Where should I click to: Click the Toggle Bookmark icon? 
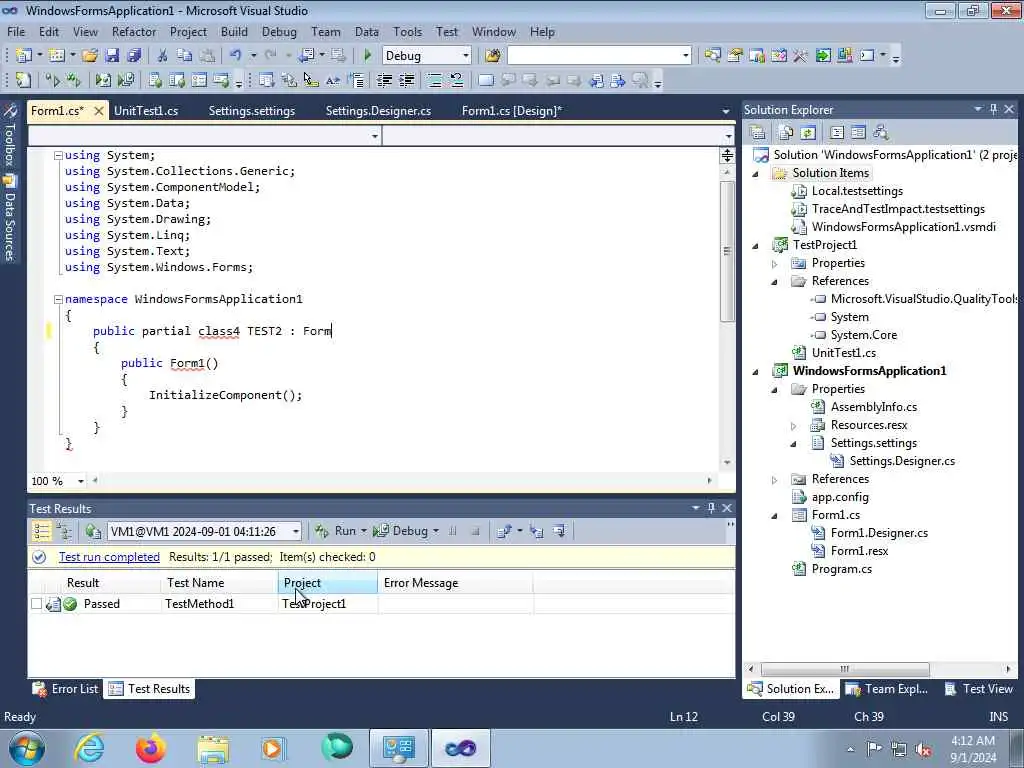click(x=485, y=80)
